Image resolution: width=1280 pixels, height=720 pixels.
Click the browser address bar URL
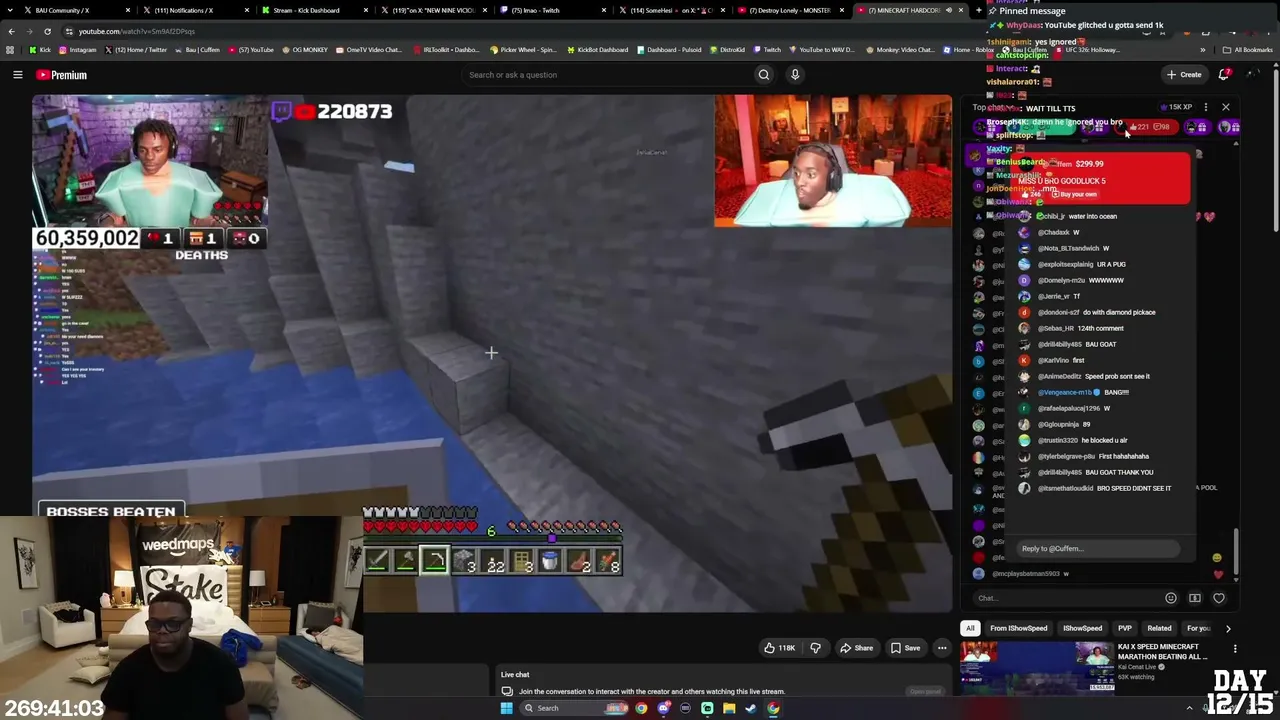tap(136, 31)
